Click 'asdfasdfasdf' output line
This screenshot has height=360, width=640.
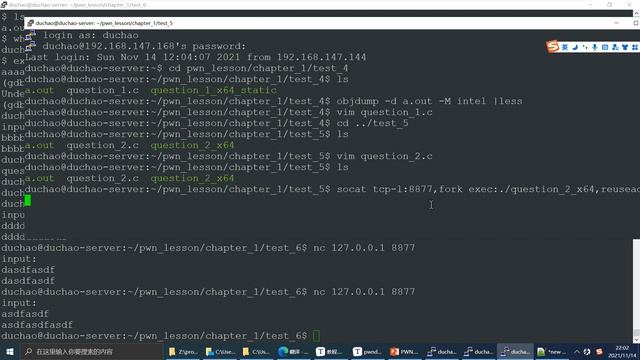coord(37,325)
